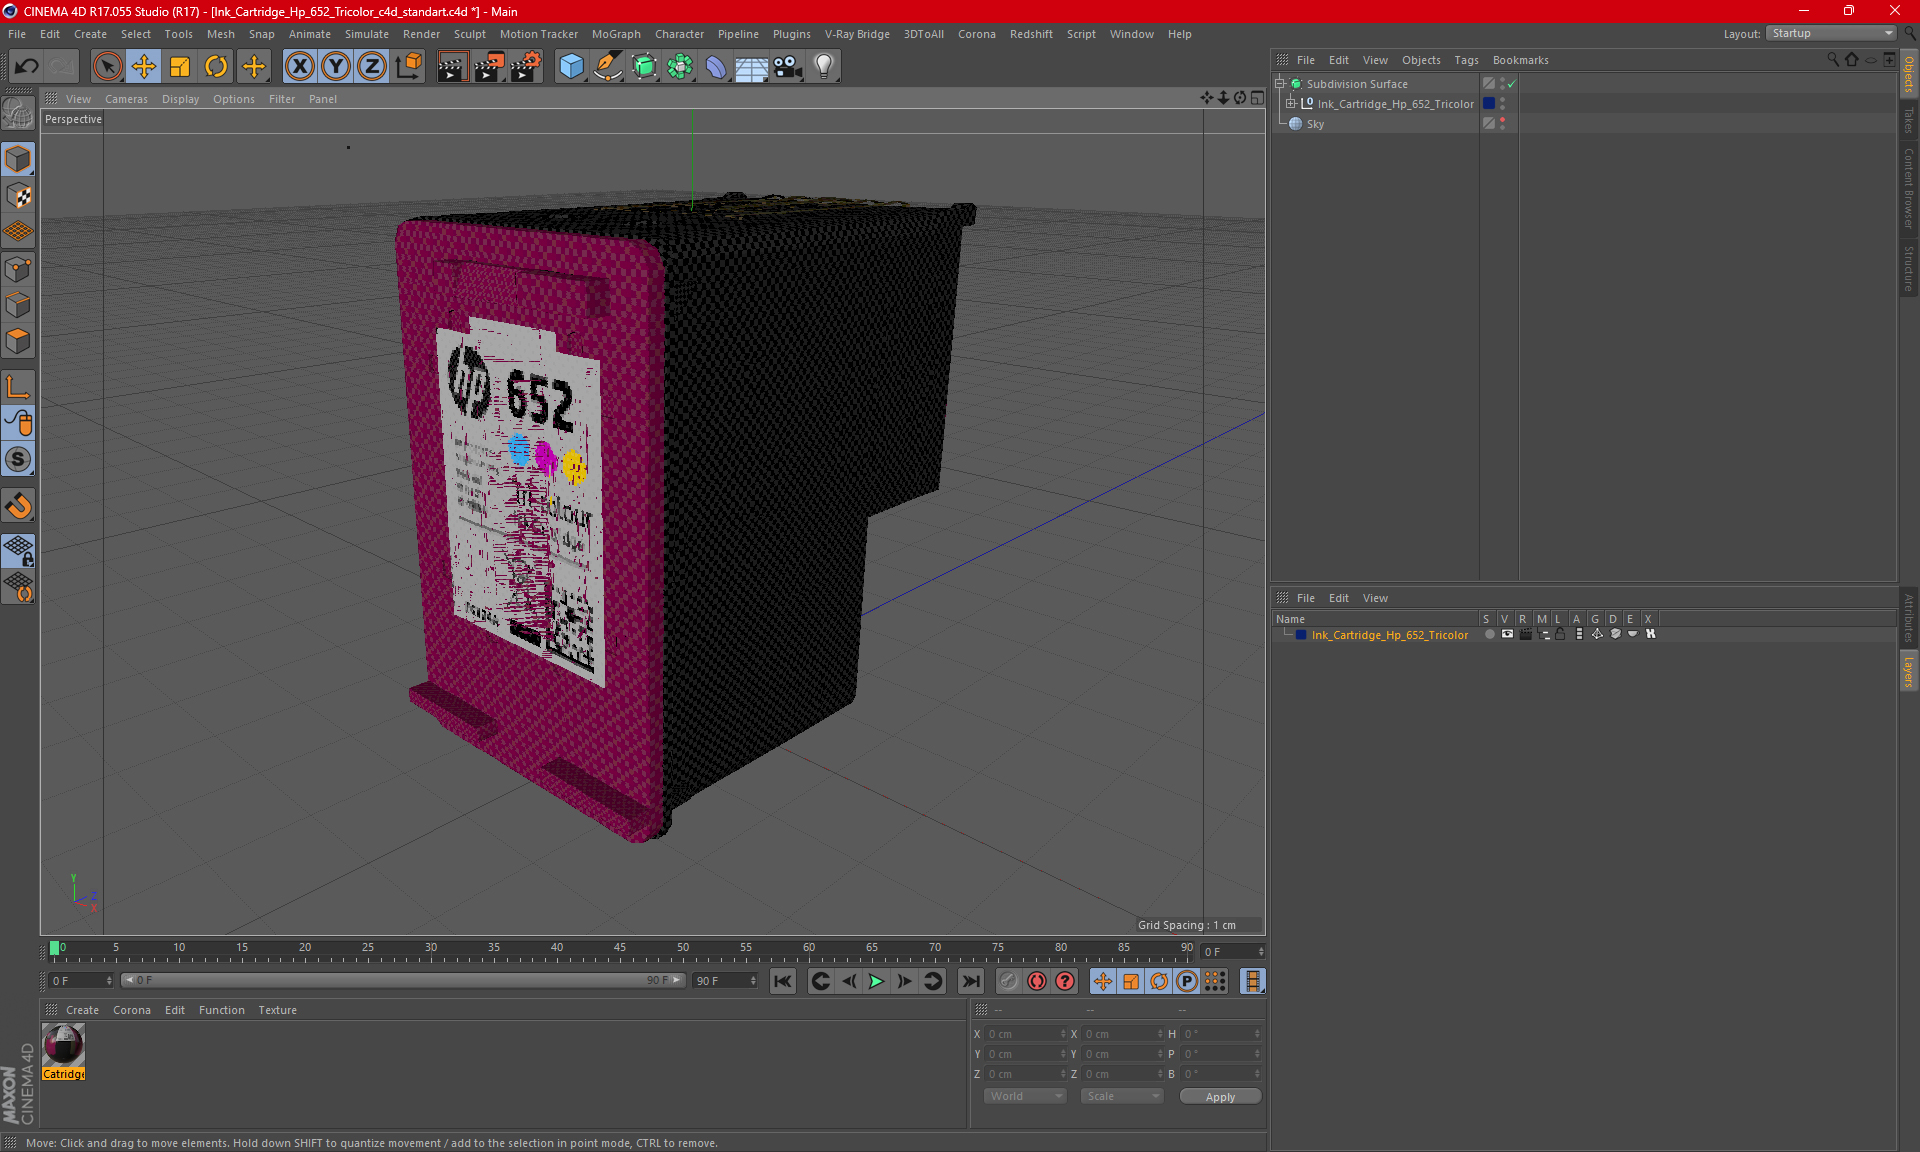Open Object Manager Tags menu
The width and height of the screenshot is (1920, 1152).
[1466, 60]
